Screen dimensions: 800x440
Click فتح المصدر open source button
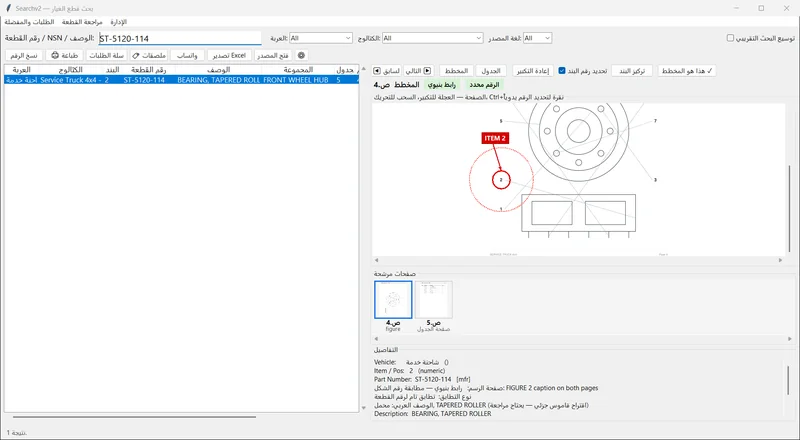(273, 55)
